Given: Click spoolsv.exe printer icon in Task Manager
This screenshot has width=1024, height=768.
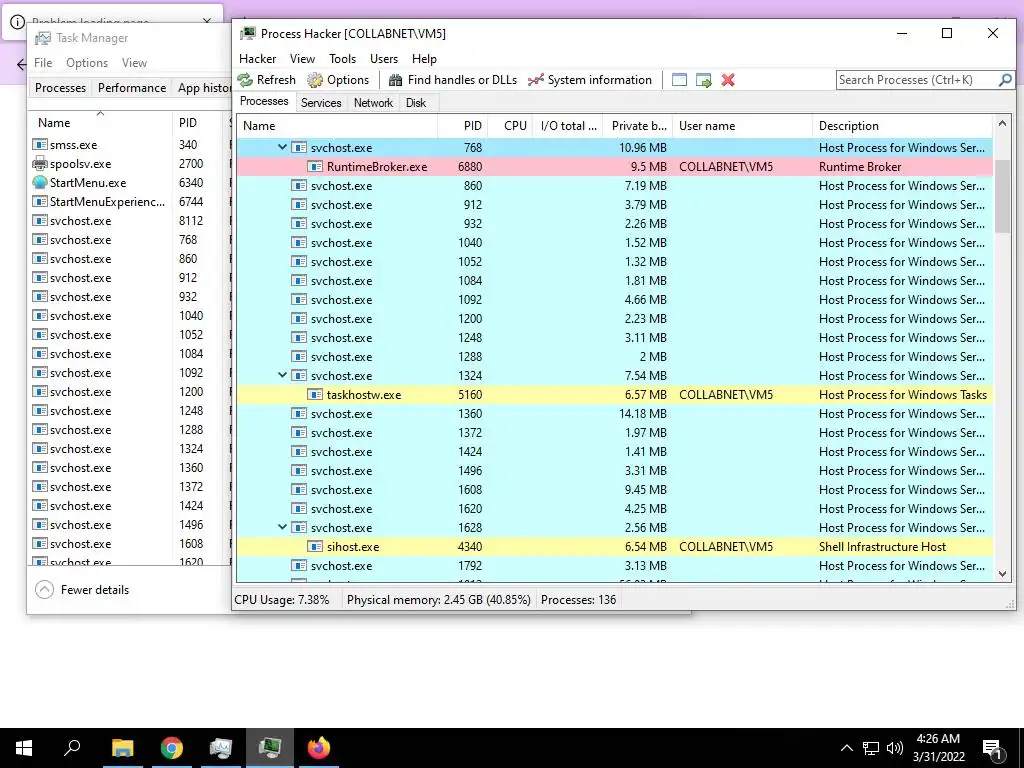Looking at the screenshot, I should tap(40, 163).
